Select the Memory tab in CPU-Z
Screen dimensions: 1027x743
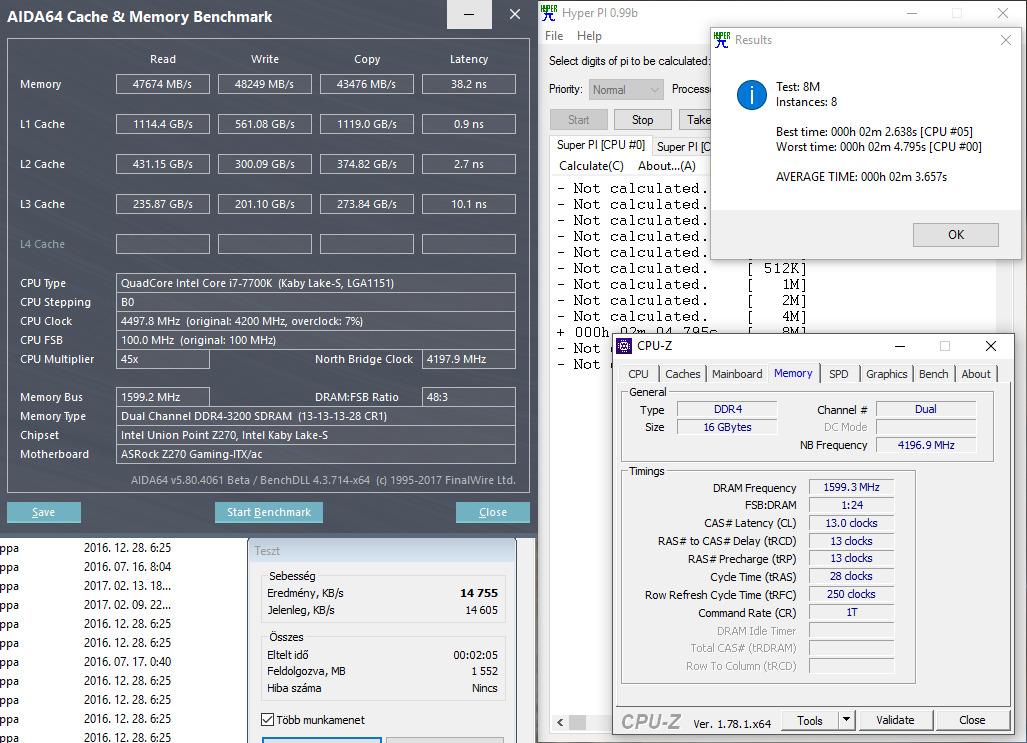[x=793, y=373]
